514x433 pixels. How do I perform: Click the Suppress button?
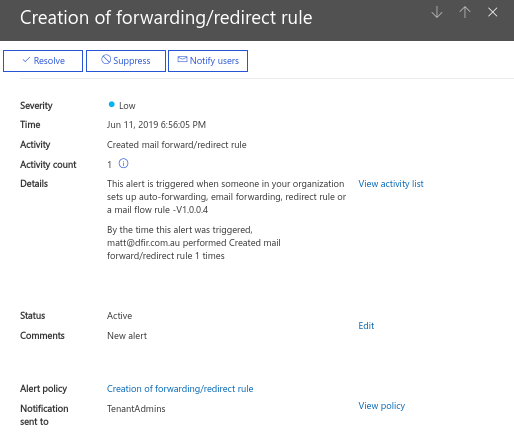pos(126,61)
